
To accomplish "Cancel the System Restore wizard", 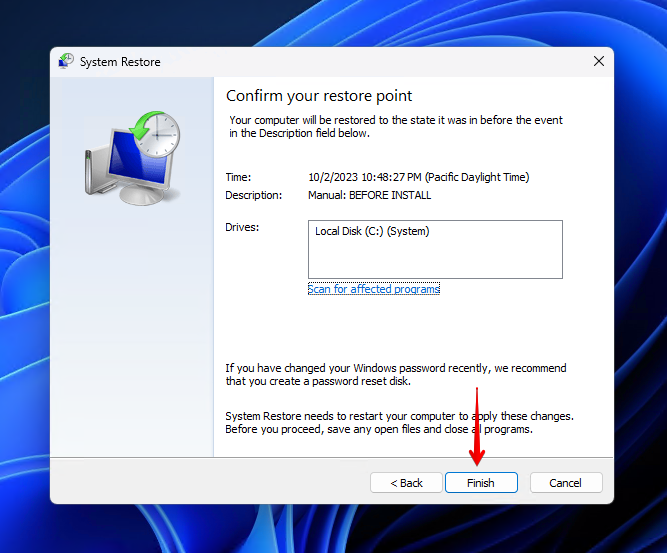I will click(x=566, y=483).
